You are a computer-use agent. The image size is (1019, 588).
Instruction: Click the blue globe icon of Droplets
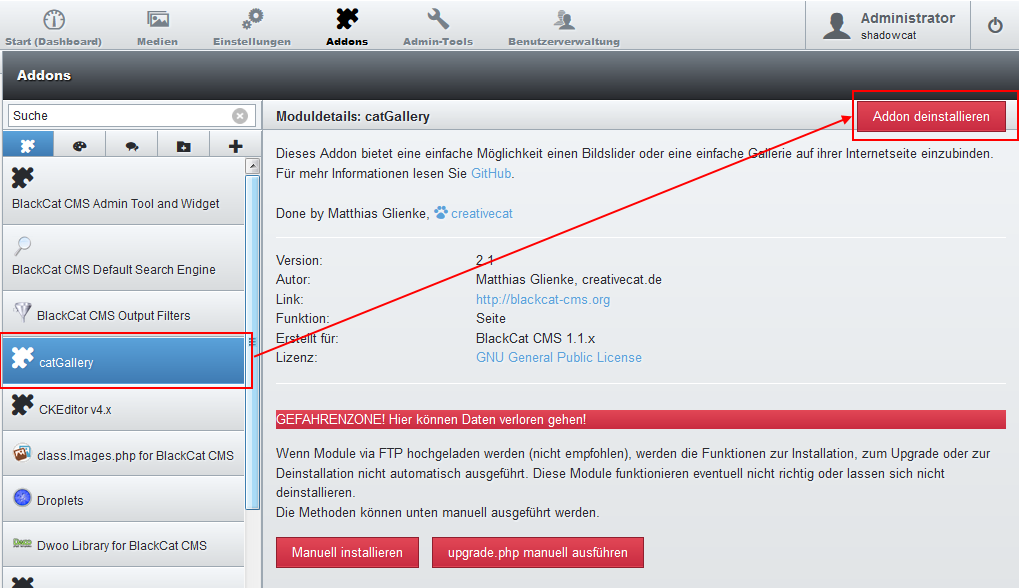point(22,498)
